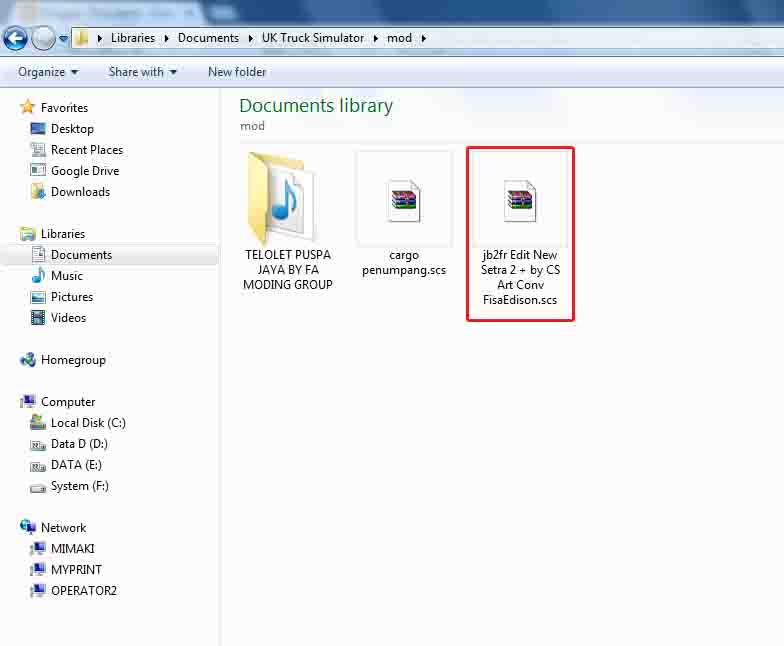This screenshot has height=646, width=784.
Task: Select Favorites in navigation pane
Action: (64, 108)
